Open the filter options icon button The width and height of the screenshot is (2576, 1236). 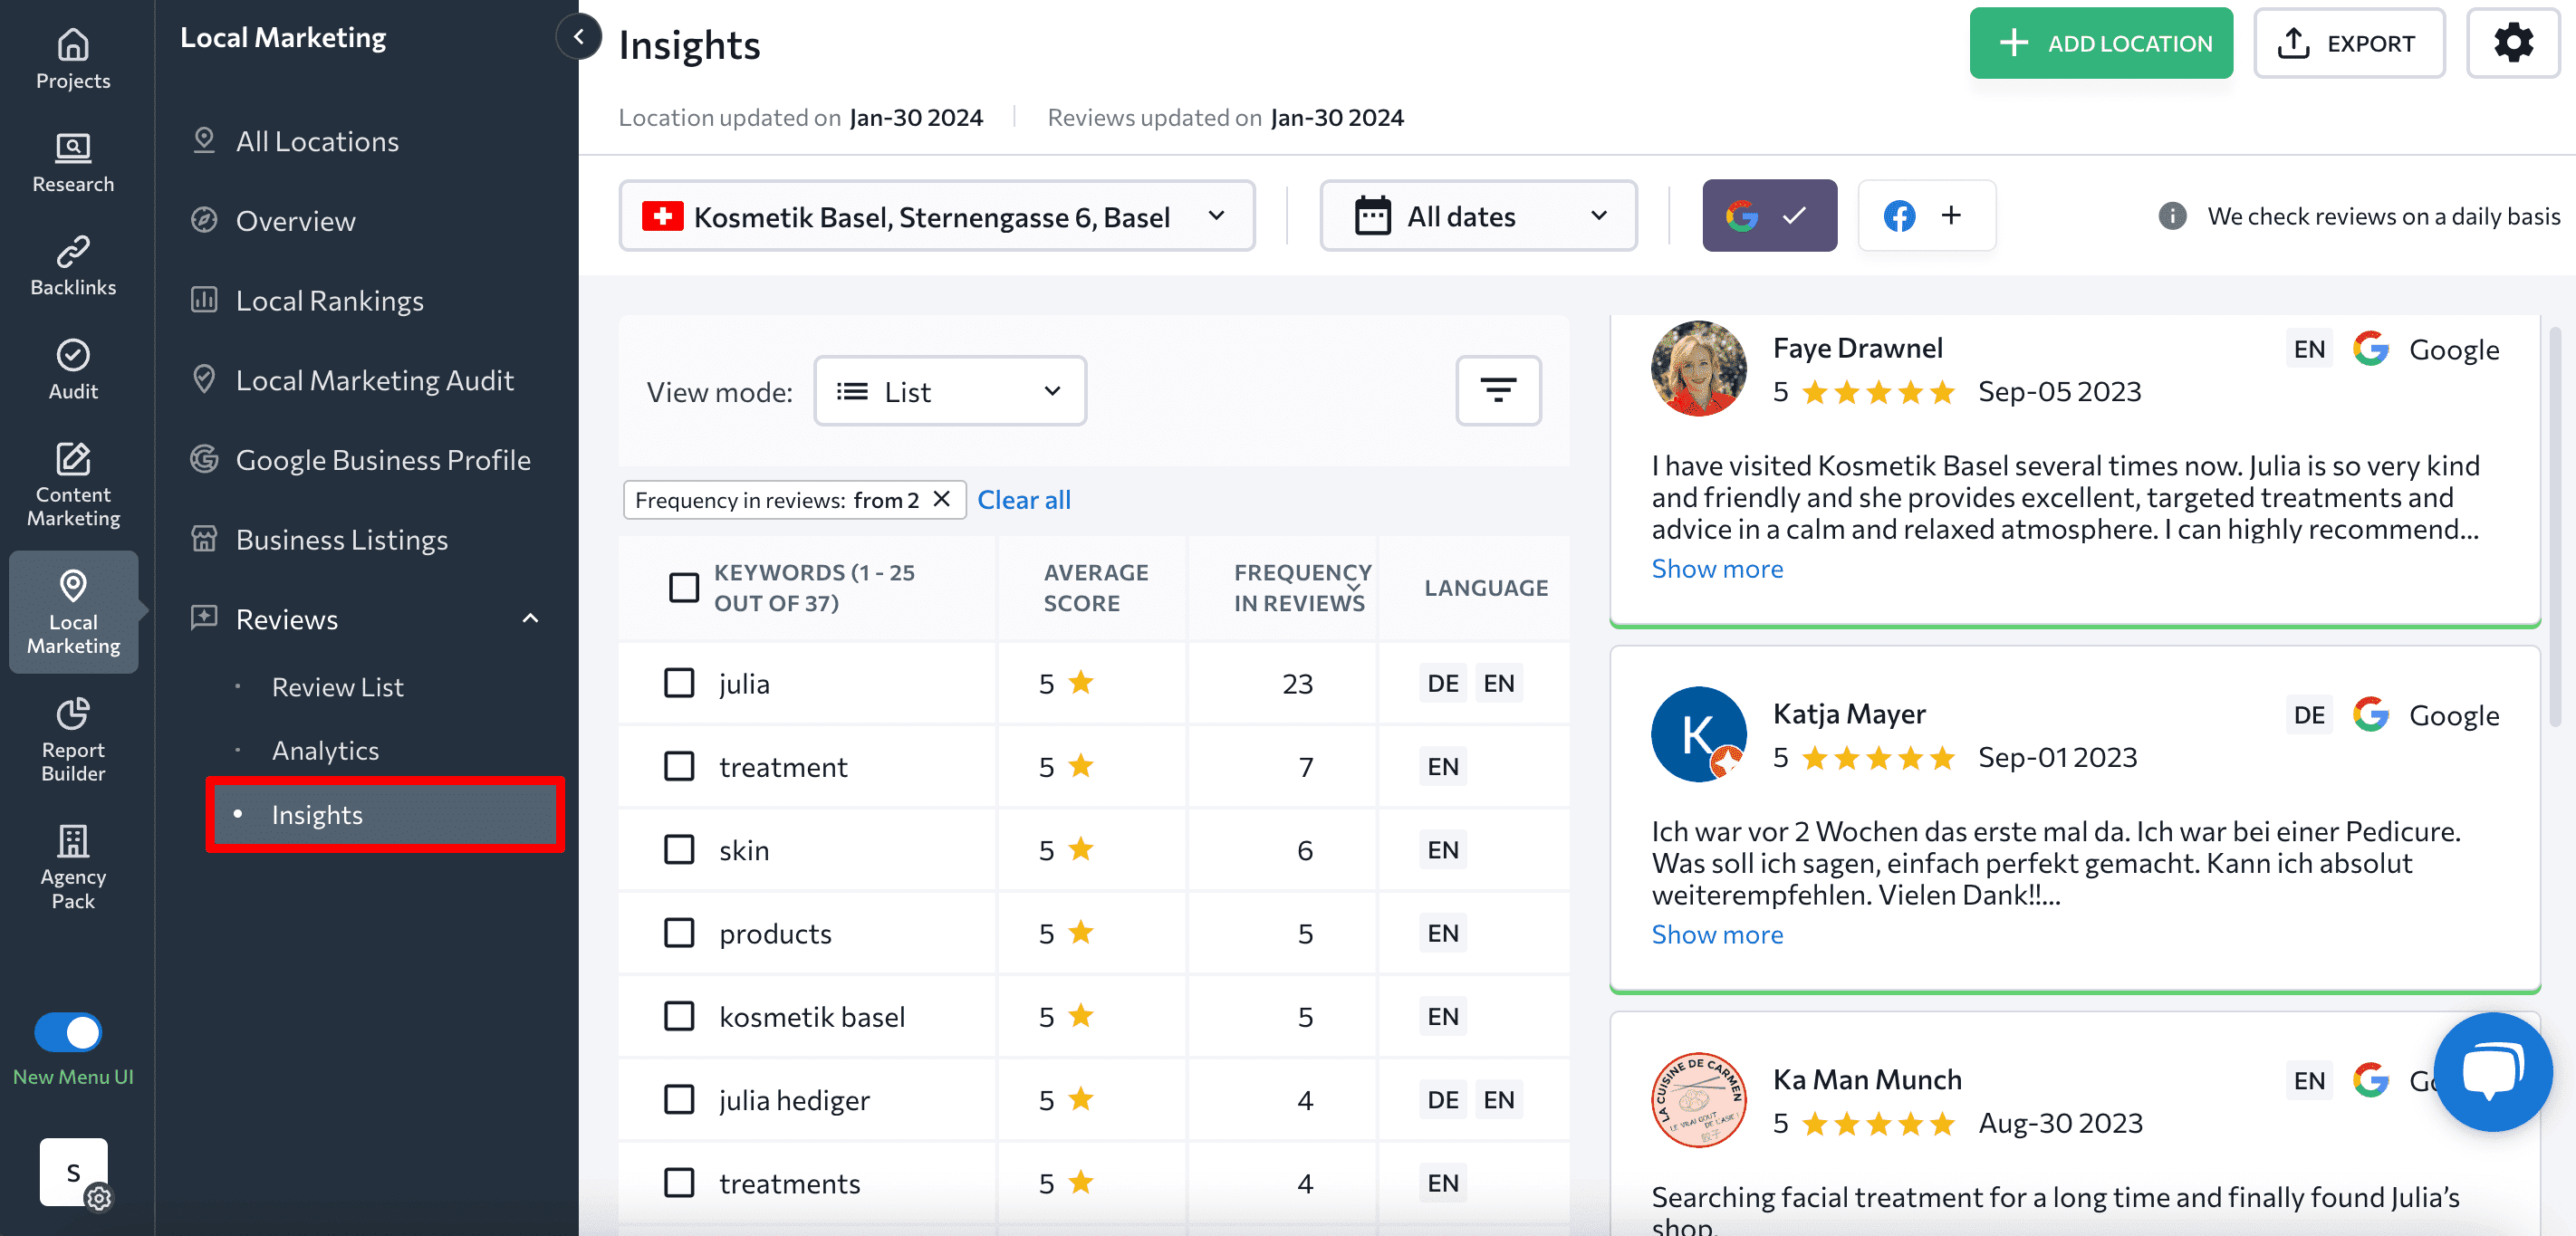[x=1497, y=391]
